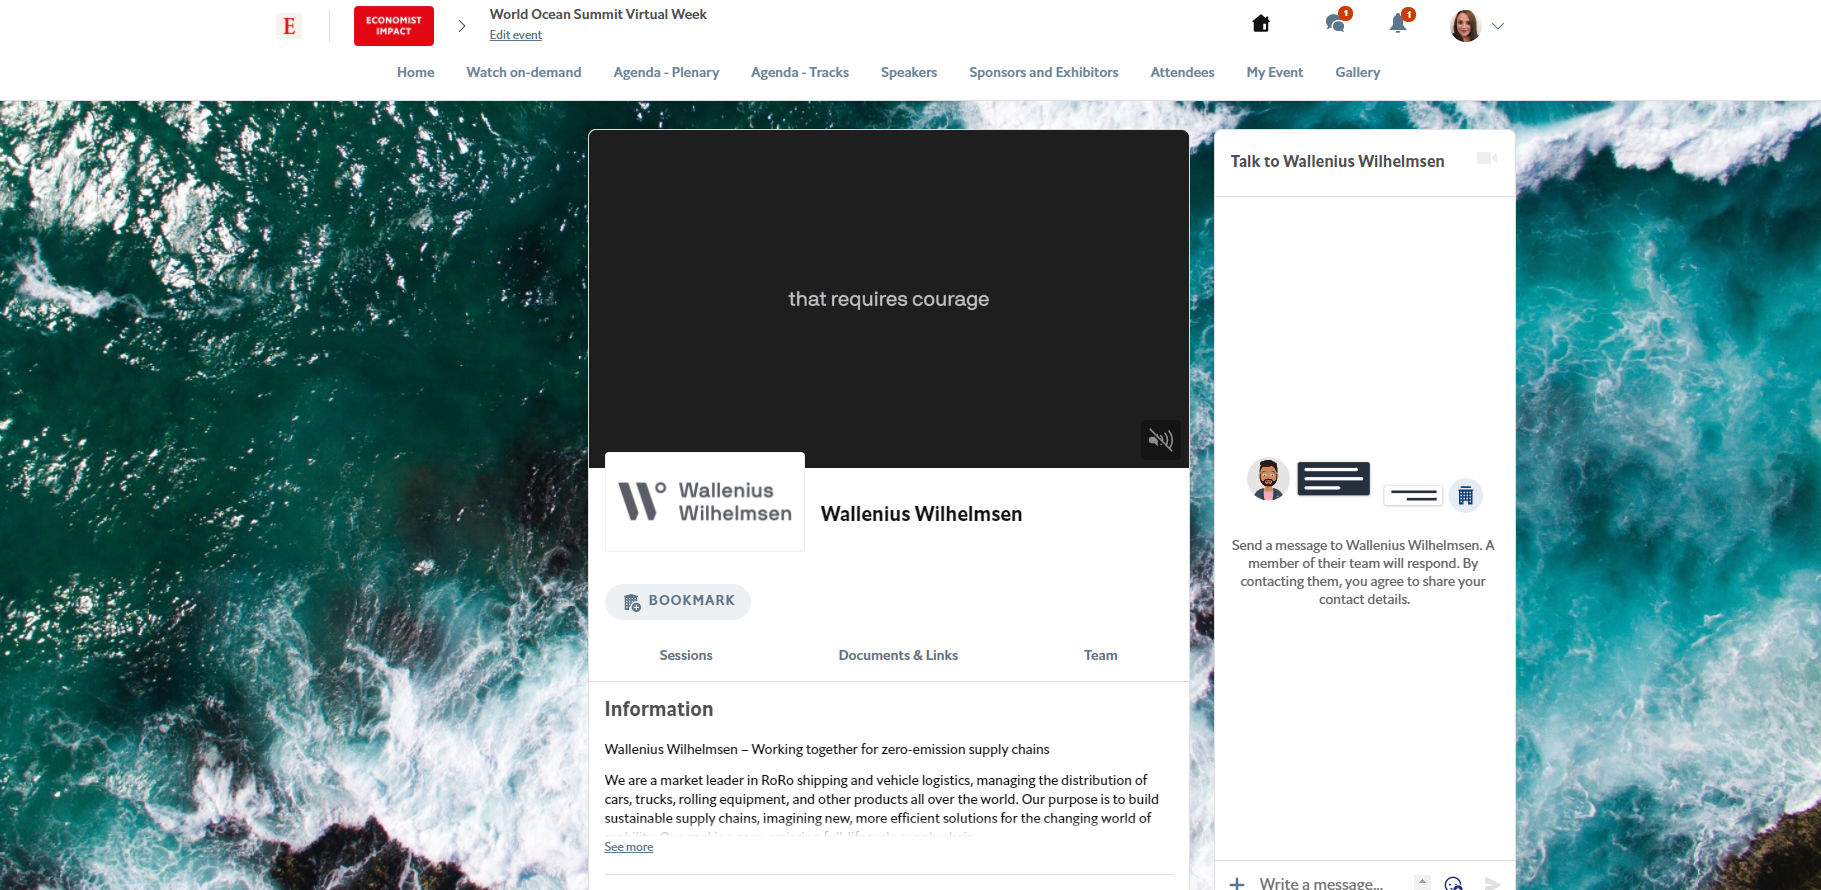This screenshot has width=1821, height=890.
Task: Click the message box scroll-up arrow
Action: [x=1422, y=880]
